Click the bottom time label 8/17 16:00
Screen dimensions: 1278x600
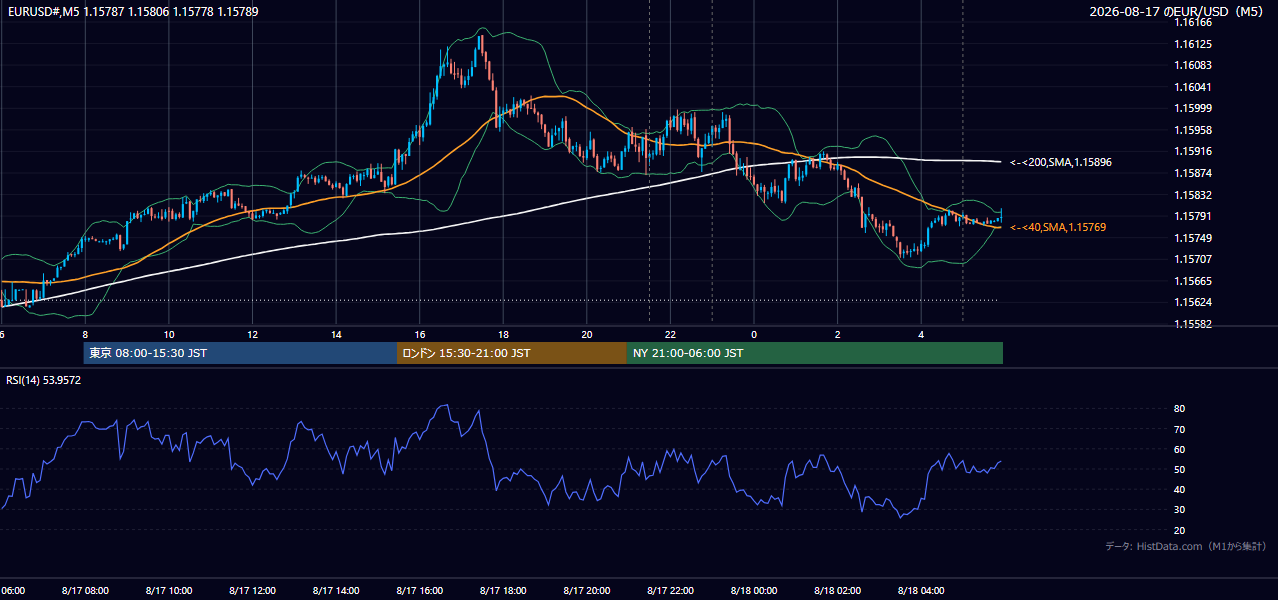point(420,591)
